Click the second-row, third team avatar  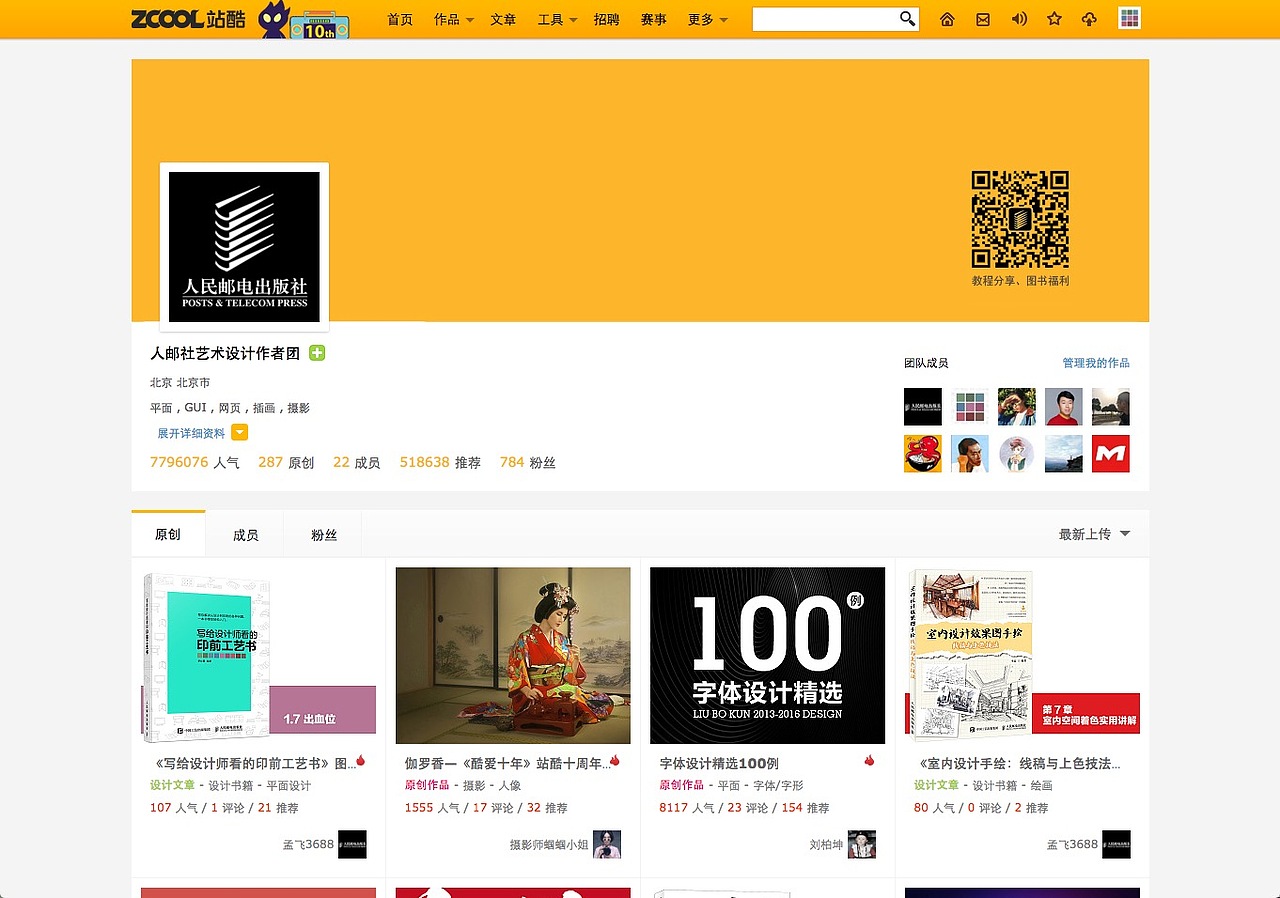pyautogui.click(x=1017, y=454)
